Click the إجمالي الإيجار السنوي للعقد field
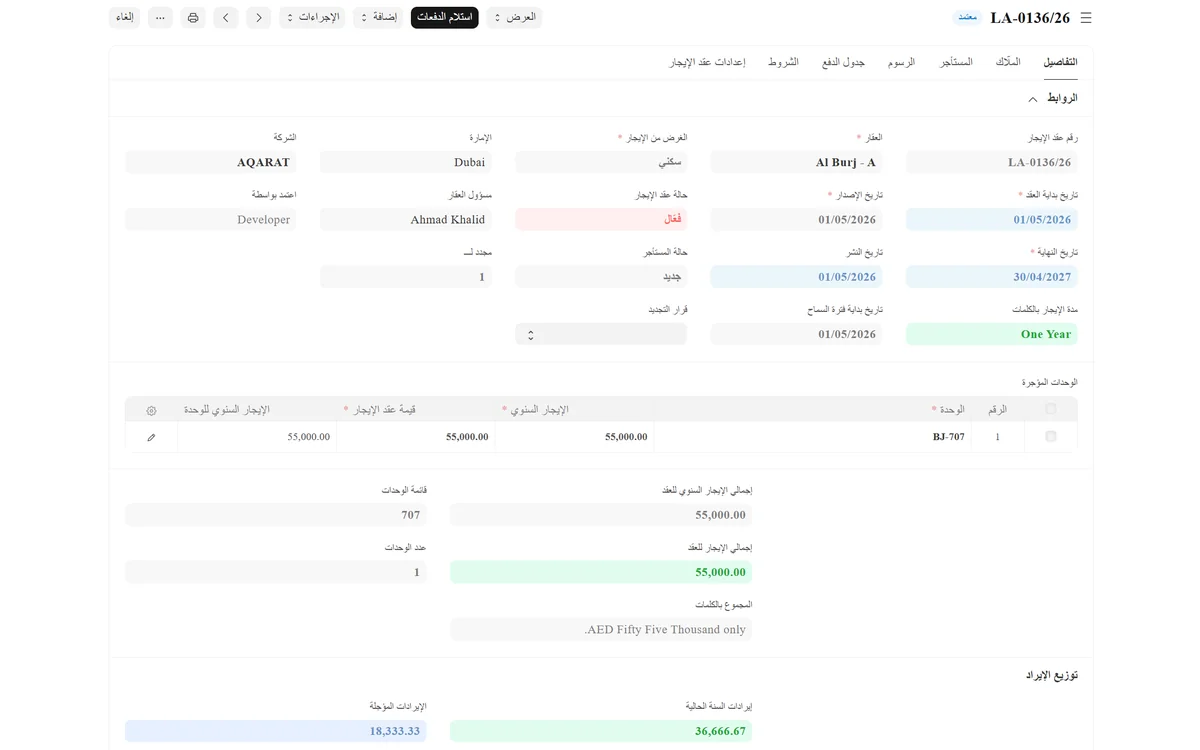Screen dimensions: 1200x750 601,515
